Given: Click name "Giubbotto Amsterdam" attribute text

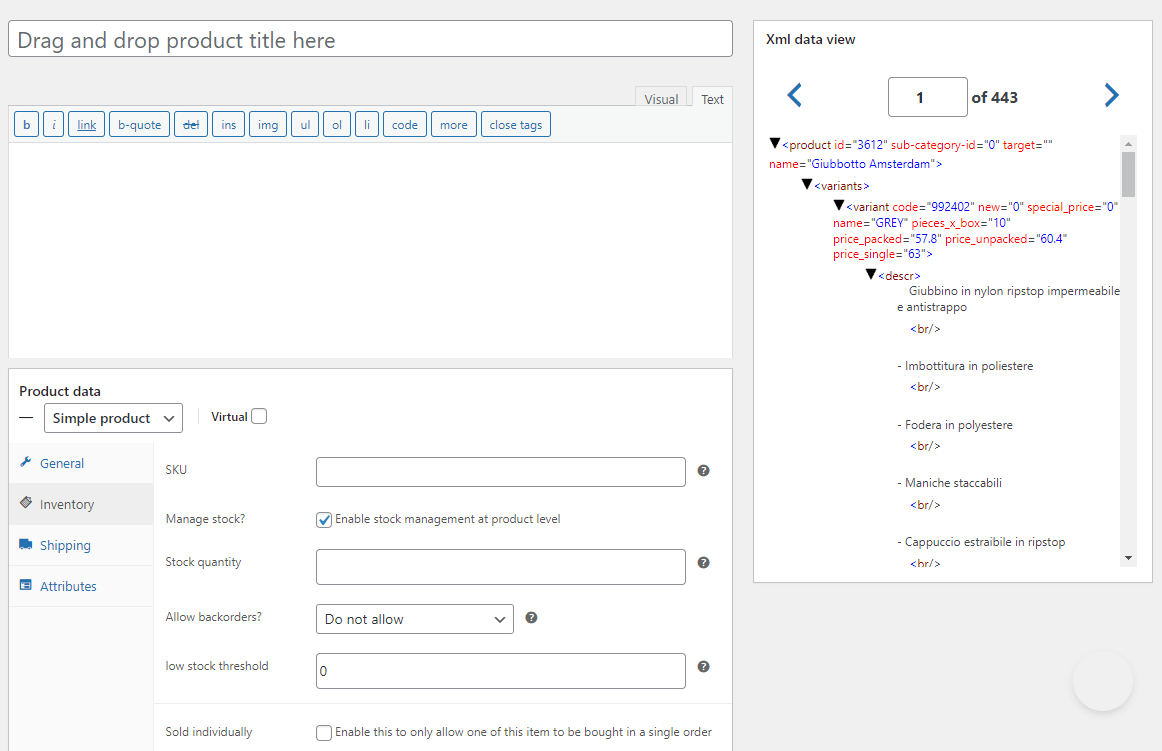Looking at the screenshot, I should [x=852, y=164].
